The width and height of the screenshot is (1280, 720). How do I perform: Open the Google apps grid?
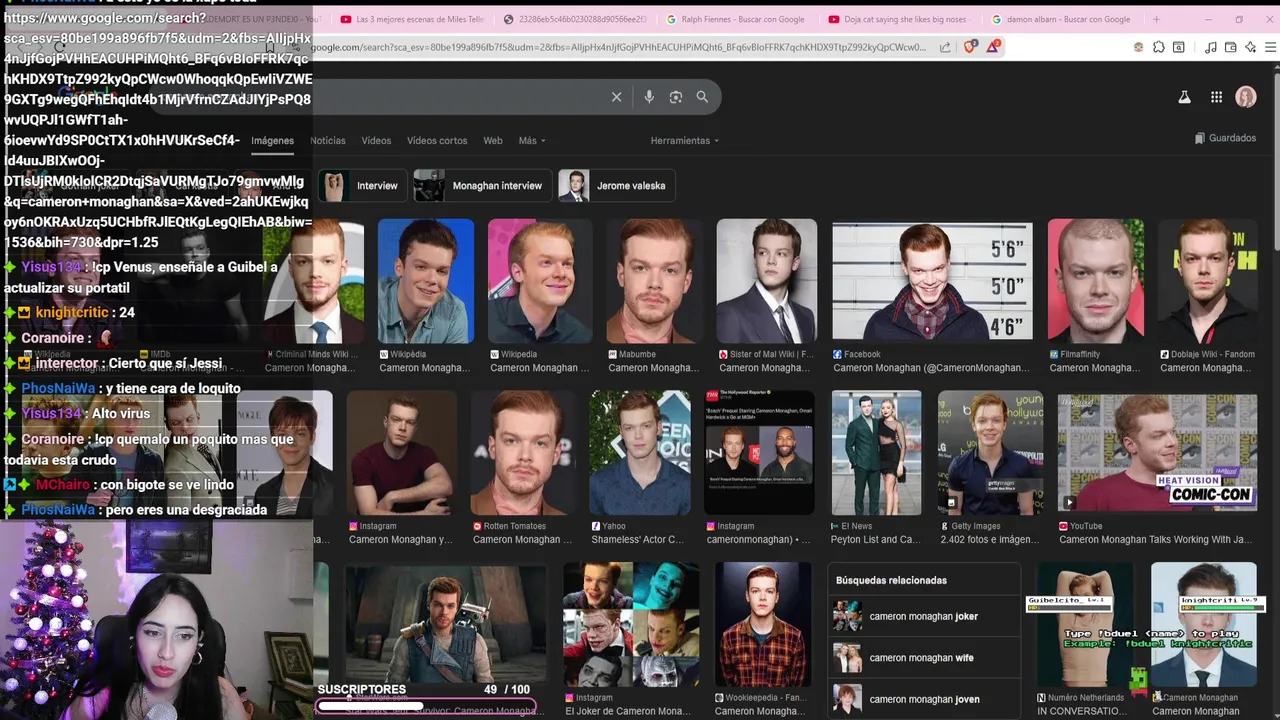point(1216,97)
